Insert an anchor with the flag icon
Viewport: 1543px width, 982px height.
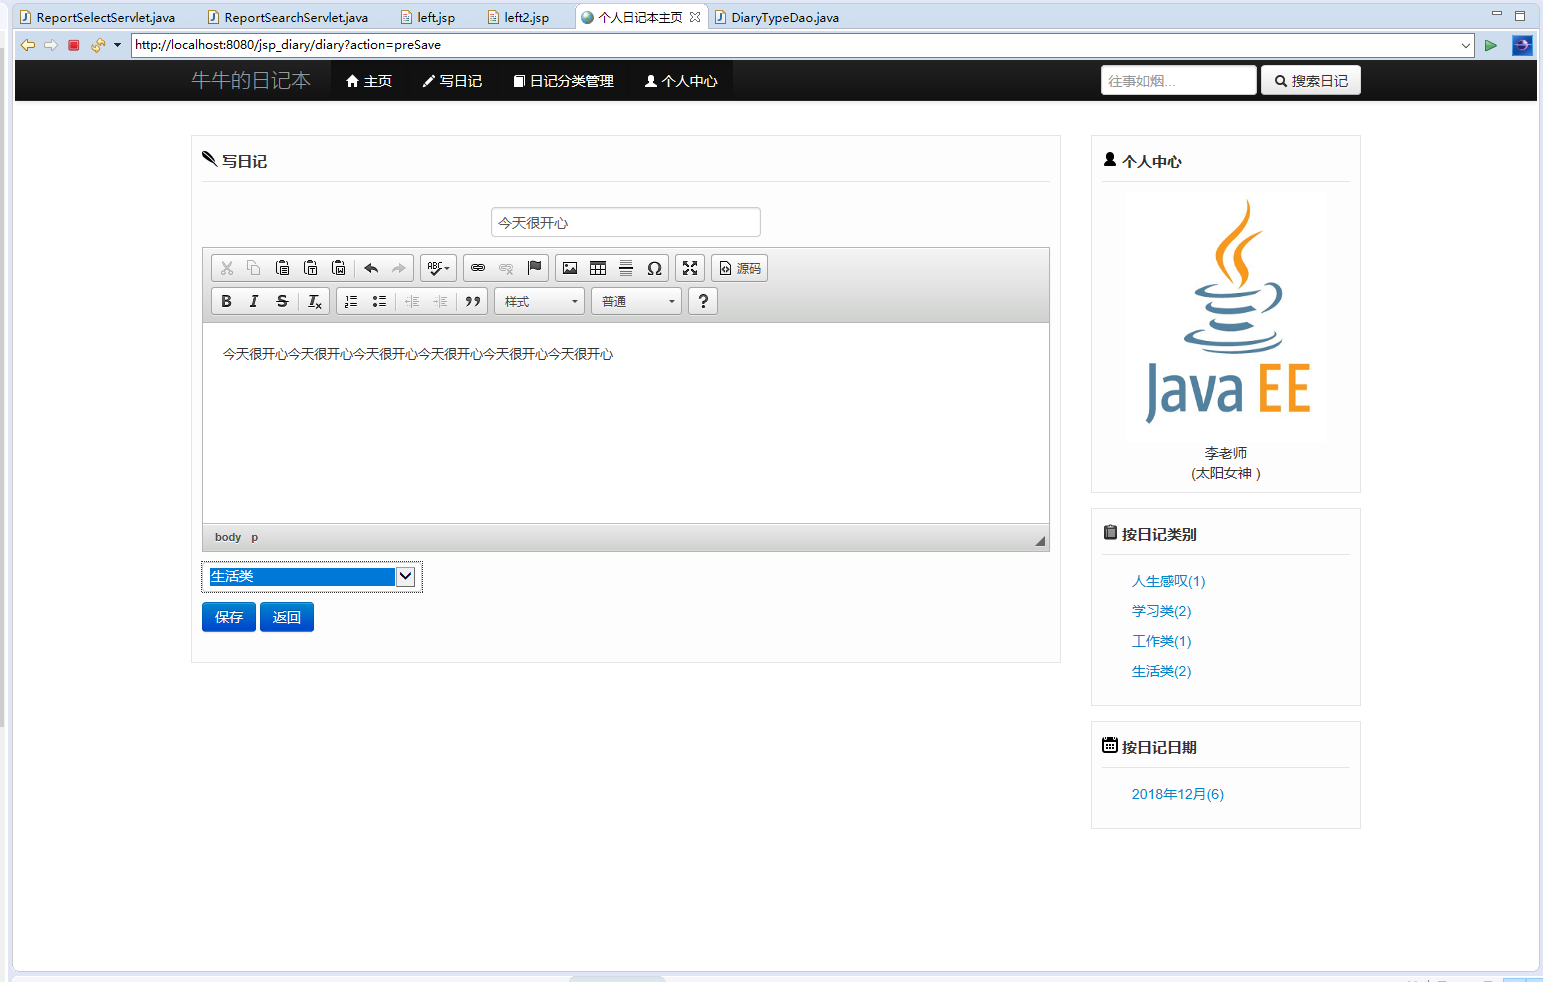(534, 268)
